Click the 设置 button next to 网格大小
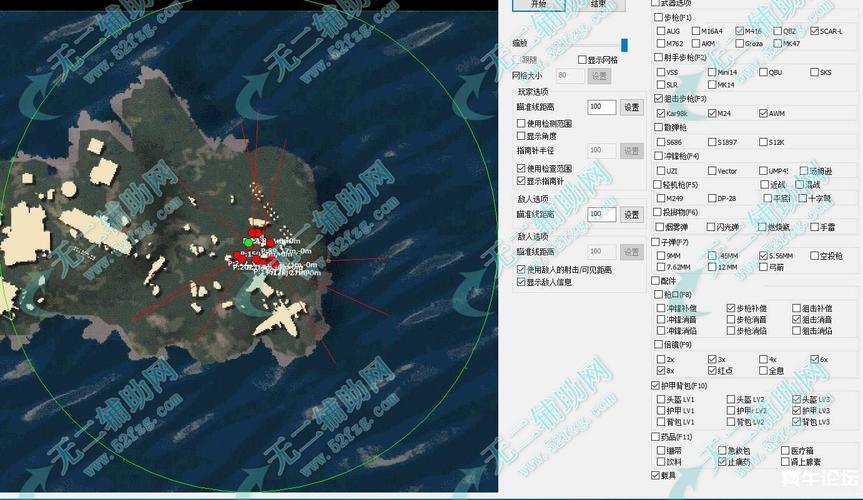 599,76
